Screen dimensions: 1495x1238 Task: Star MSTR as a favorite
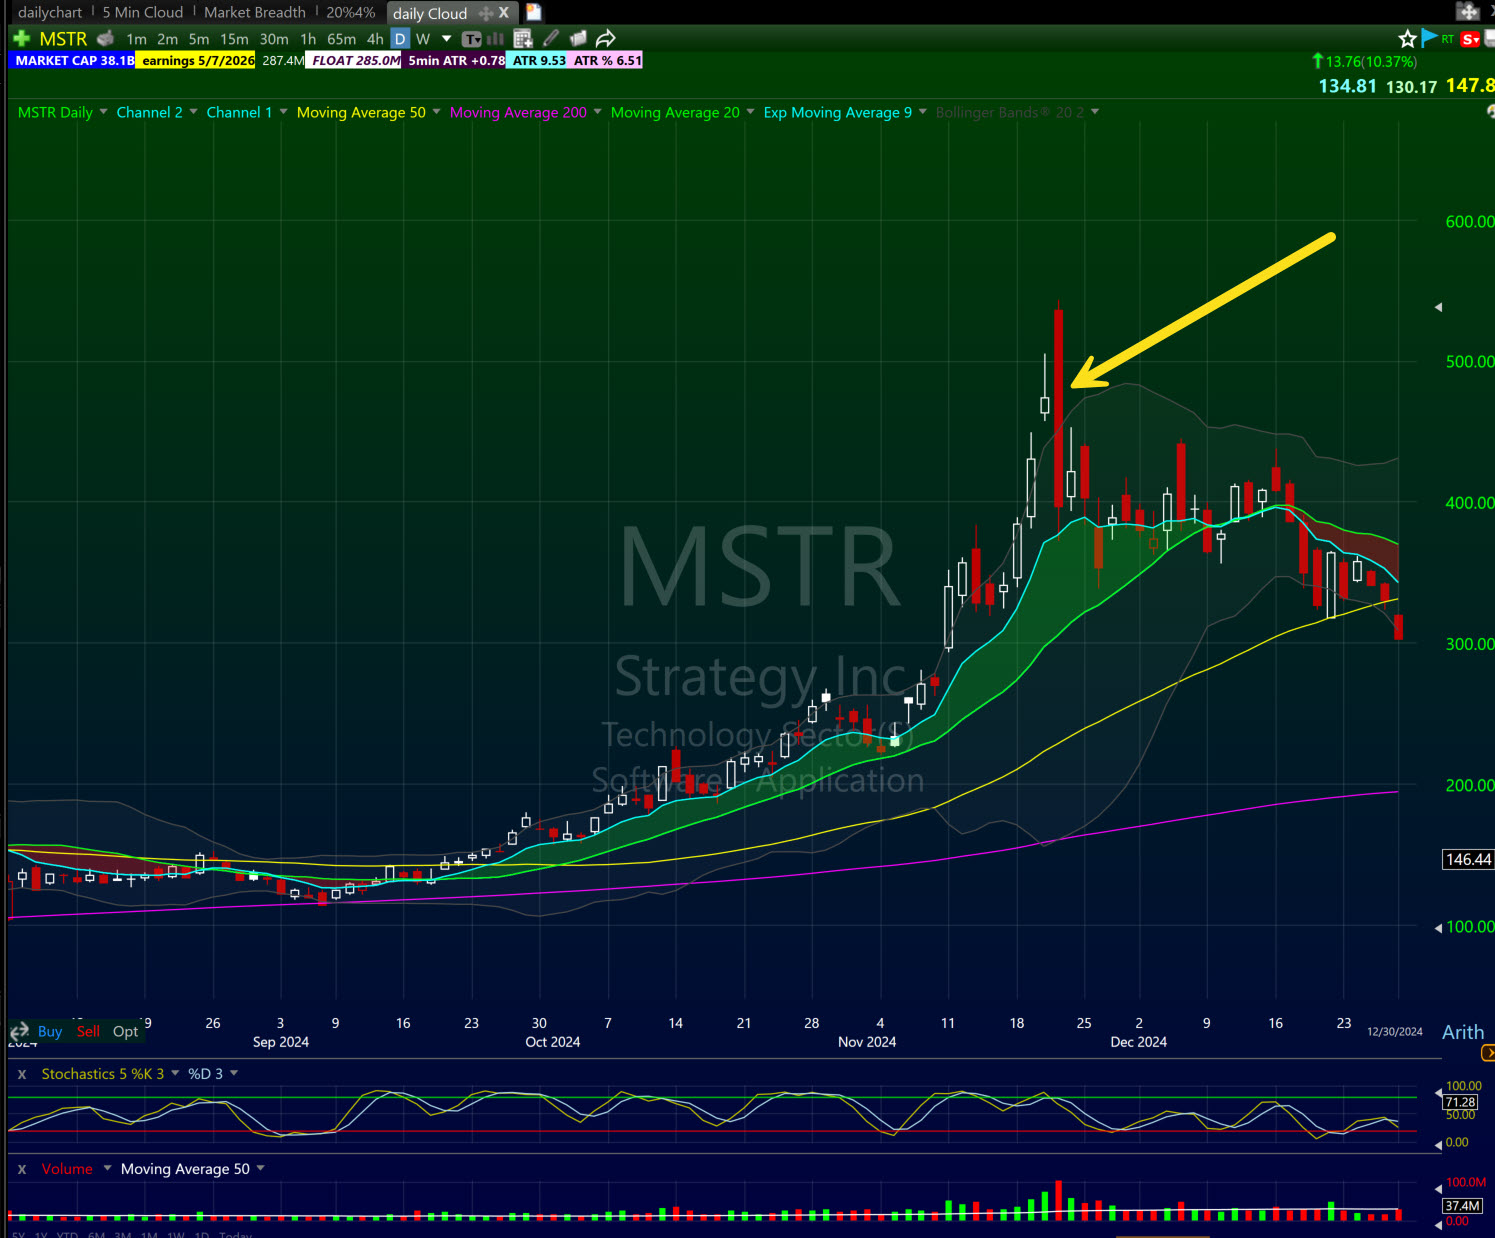[1407, 37]
